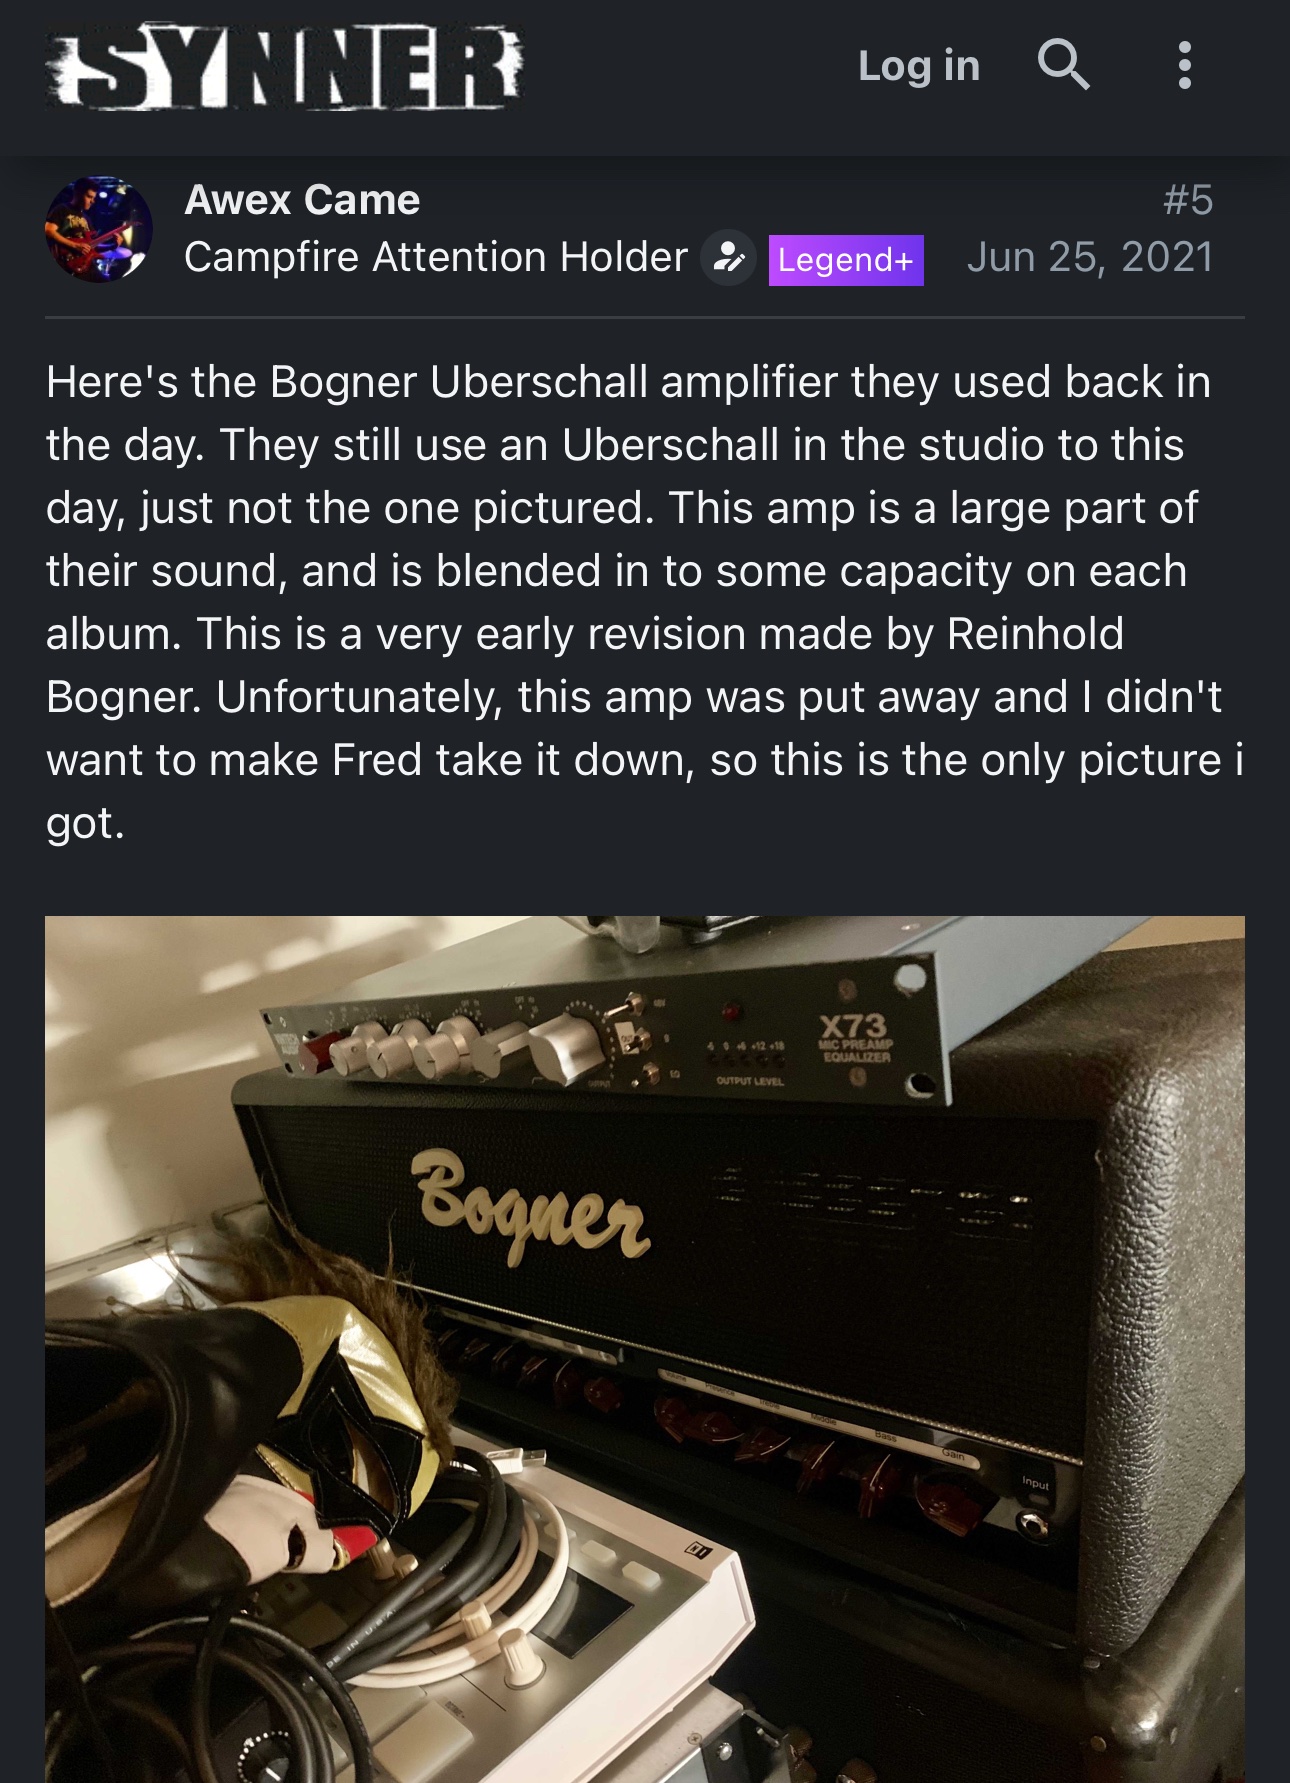Click the Log in link
The width and height of the screenshot is (1290, 1783).
coord(919,66)
